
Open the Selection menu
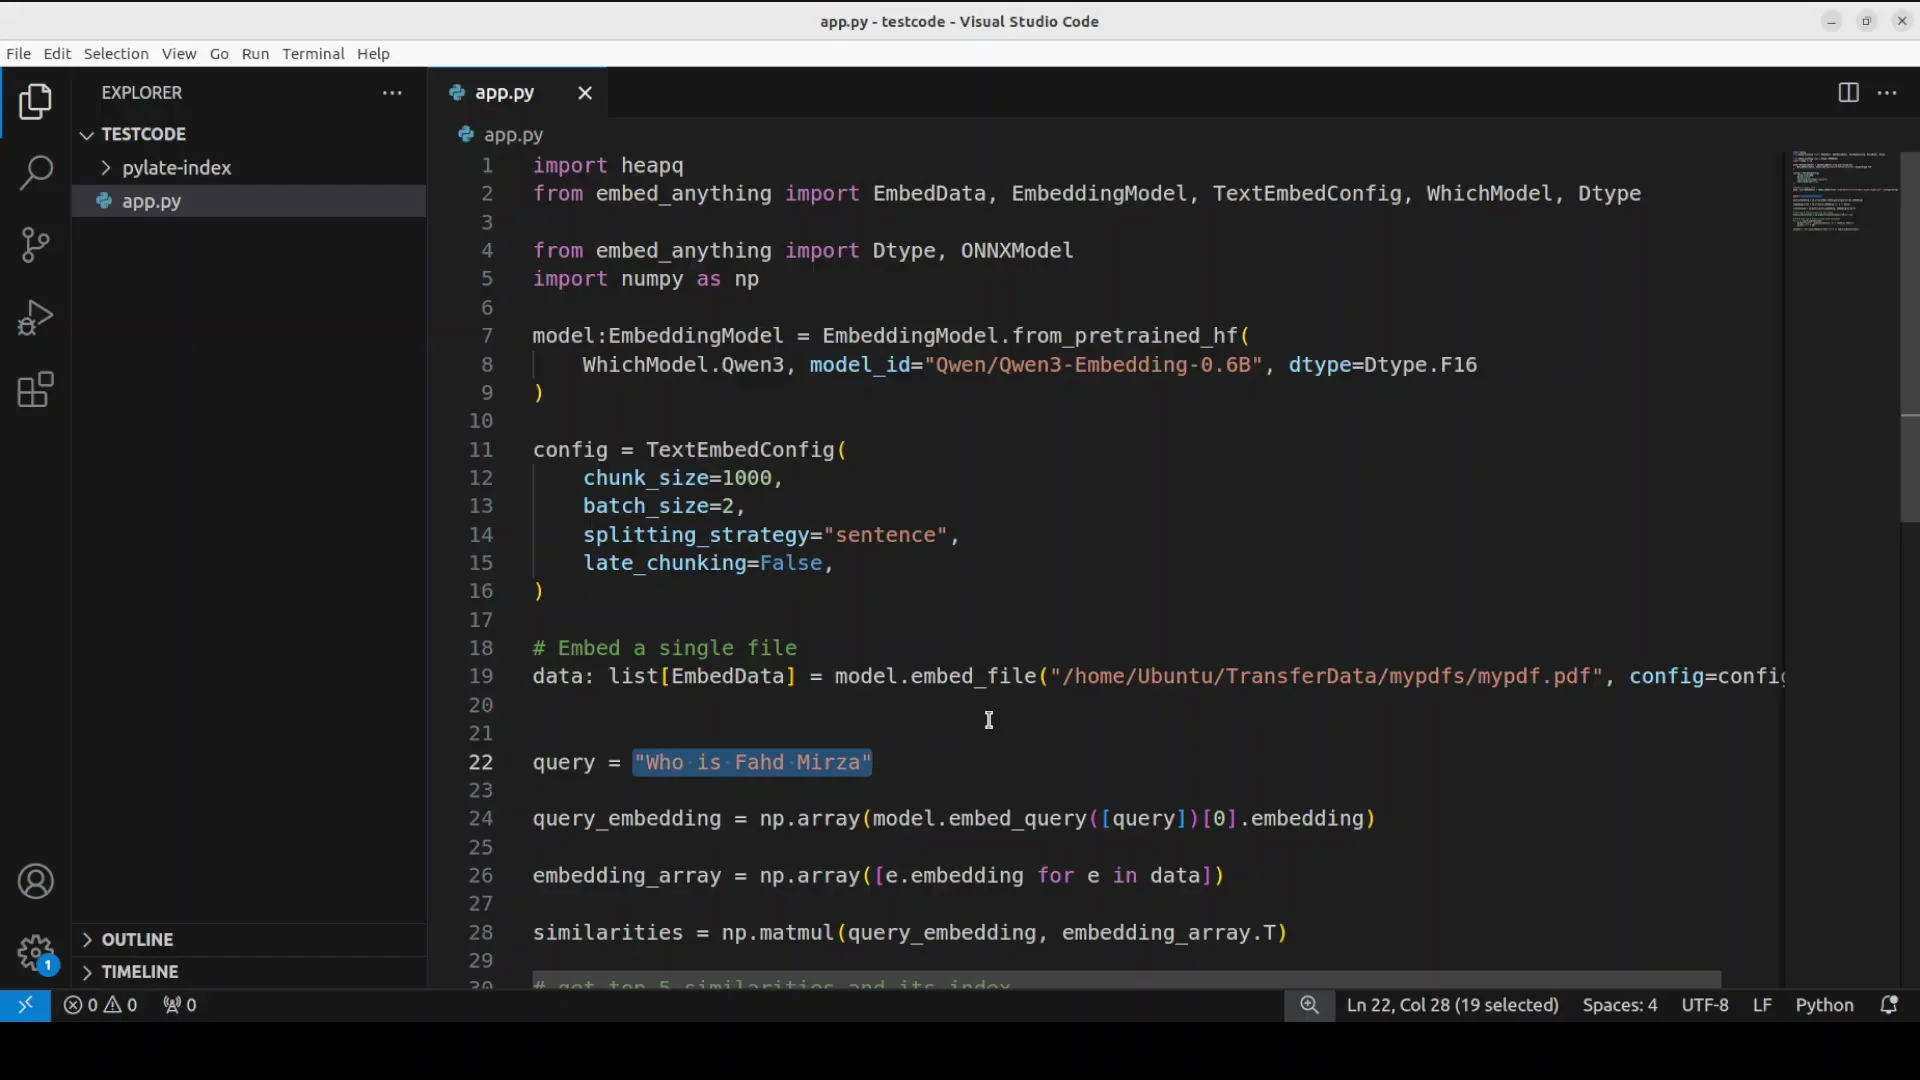pos(116,54)
